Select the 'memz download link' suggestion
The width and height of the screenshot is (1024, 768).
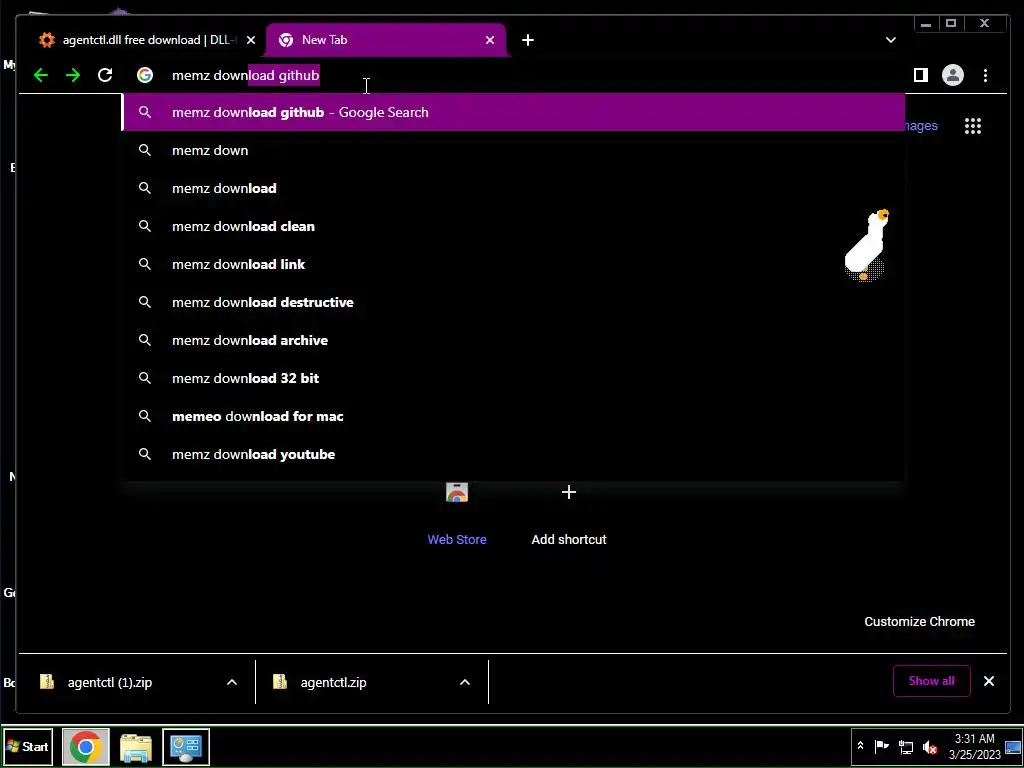click(x=513, y=264)
